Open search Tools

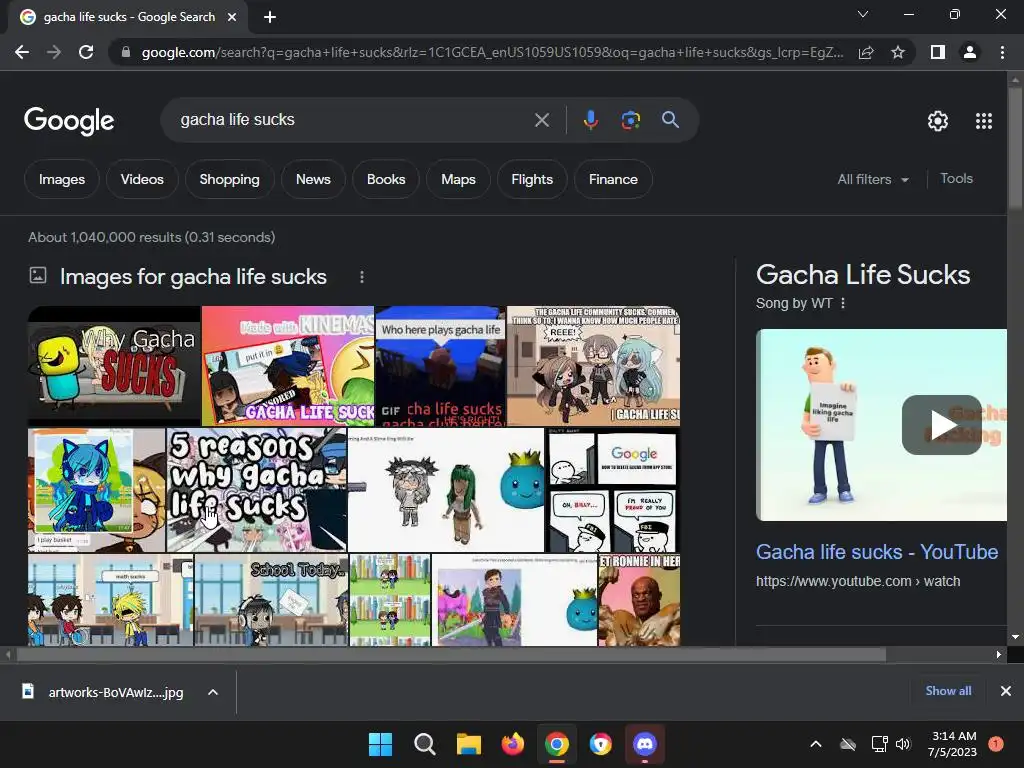pos(956,178)
